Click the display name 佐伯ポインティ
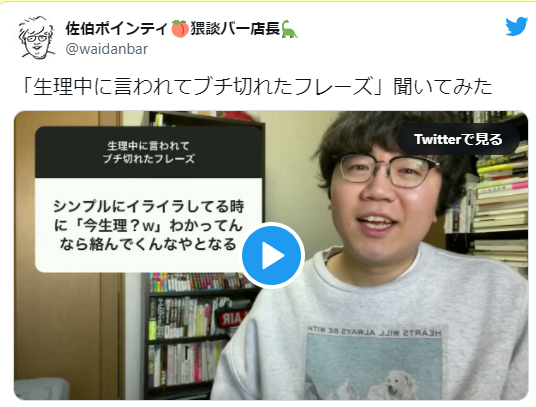Screen dimensions: 536x407 [116, 29]
